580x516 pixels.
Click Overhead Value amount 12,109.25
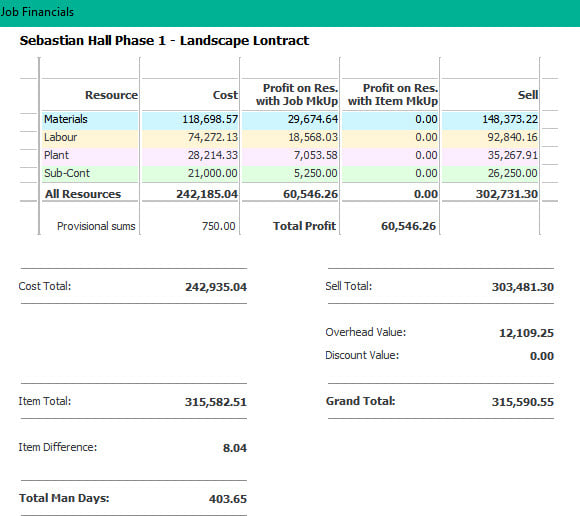coord(526,333)
